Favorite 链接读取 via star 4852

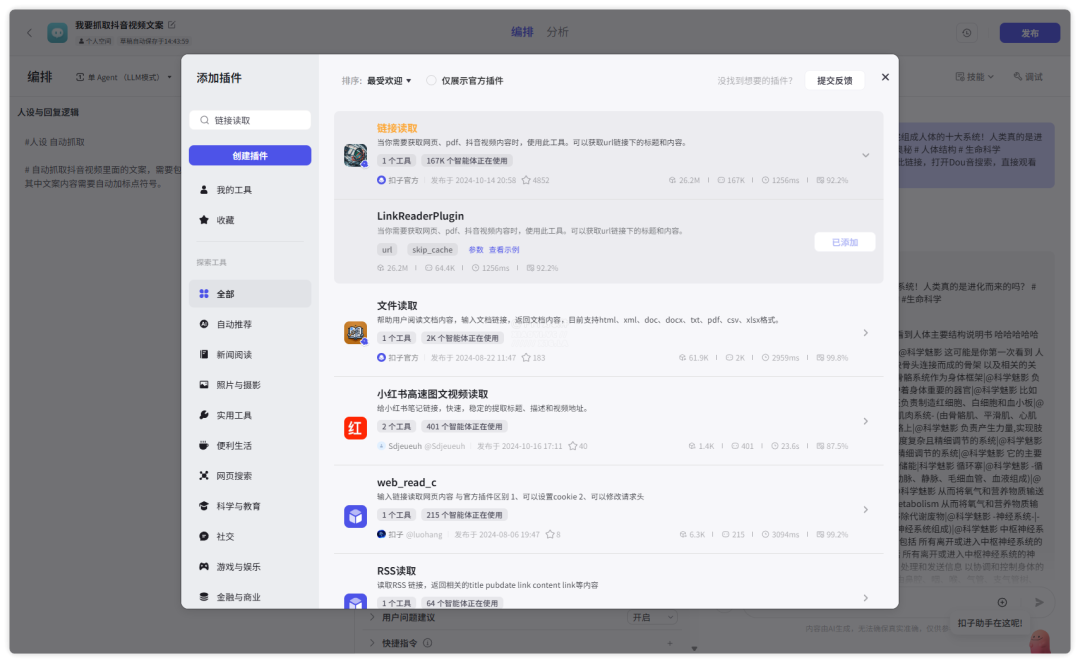(x=526, y=180)
